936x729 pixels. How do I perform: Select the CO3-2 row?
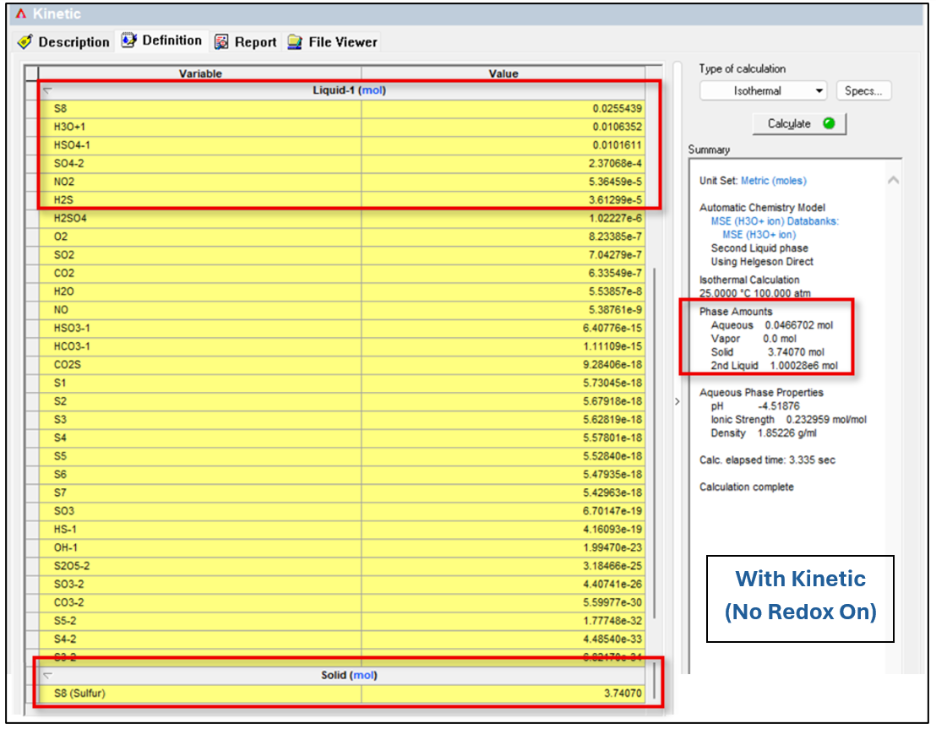point(341,603)
